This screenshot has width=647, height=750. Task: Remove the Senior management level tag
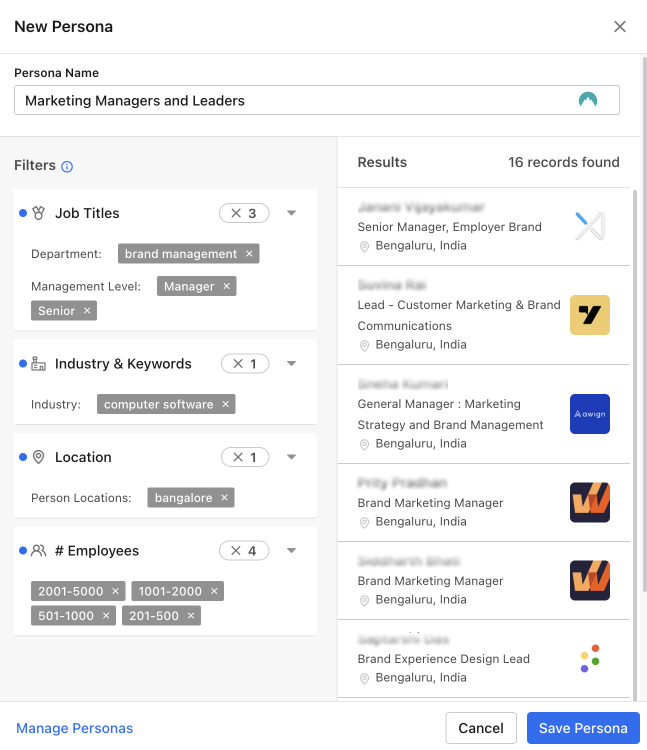87,311
